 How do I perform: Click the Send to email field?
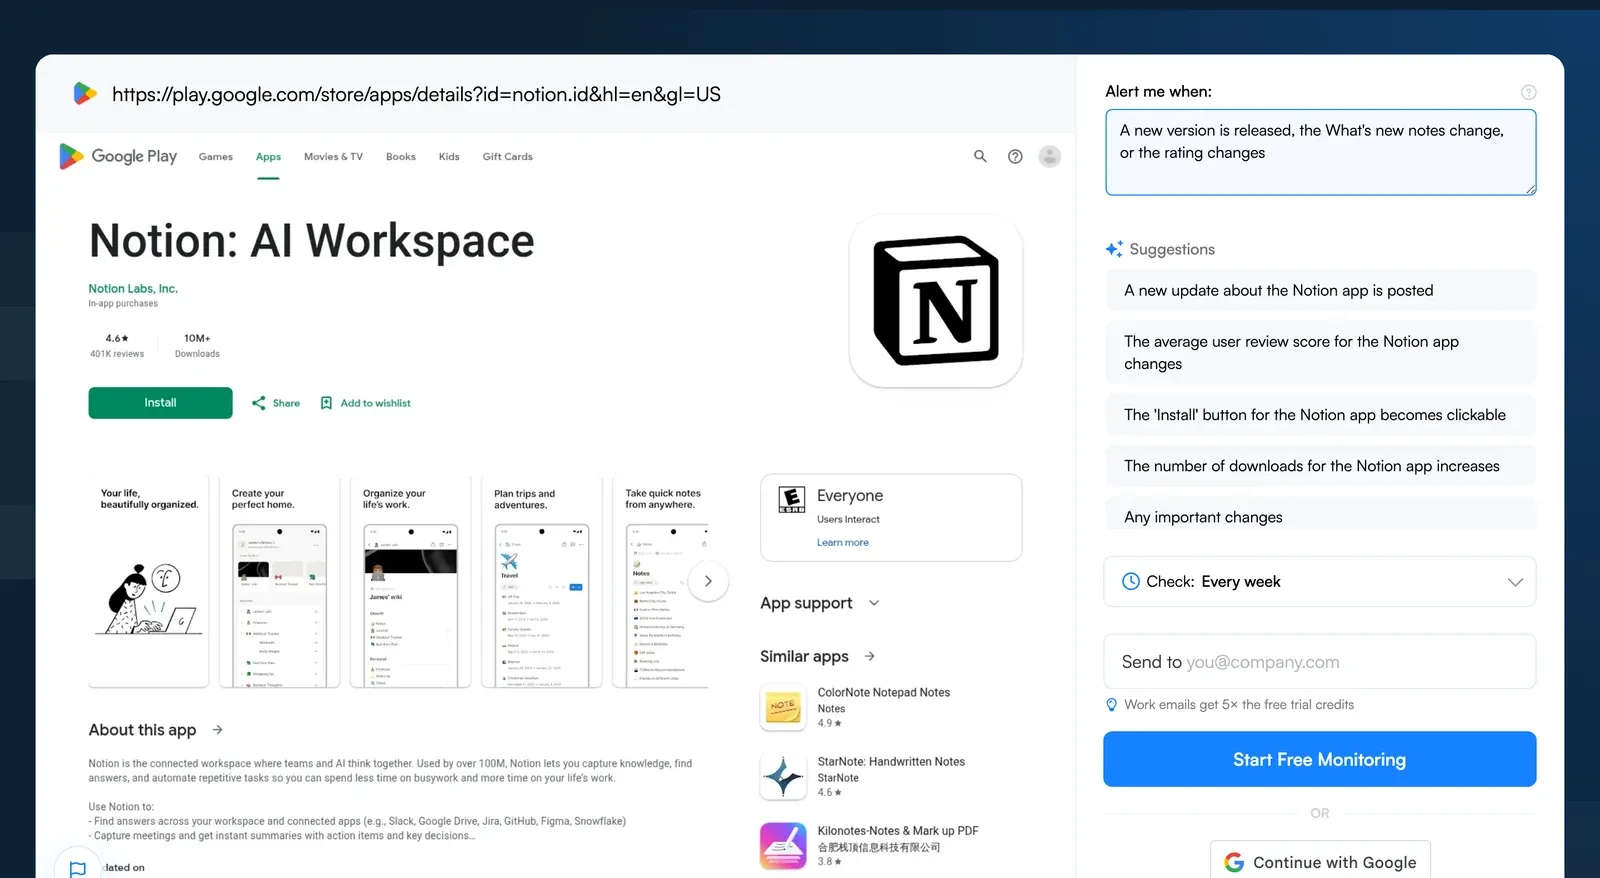(1319, 662)
